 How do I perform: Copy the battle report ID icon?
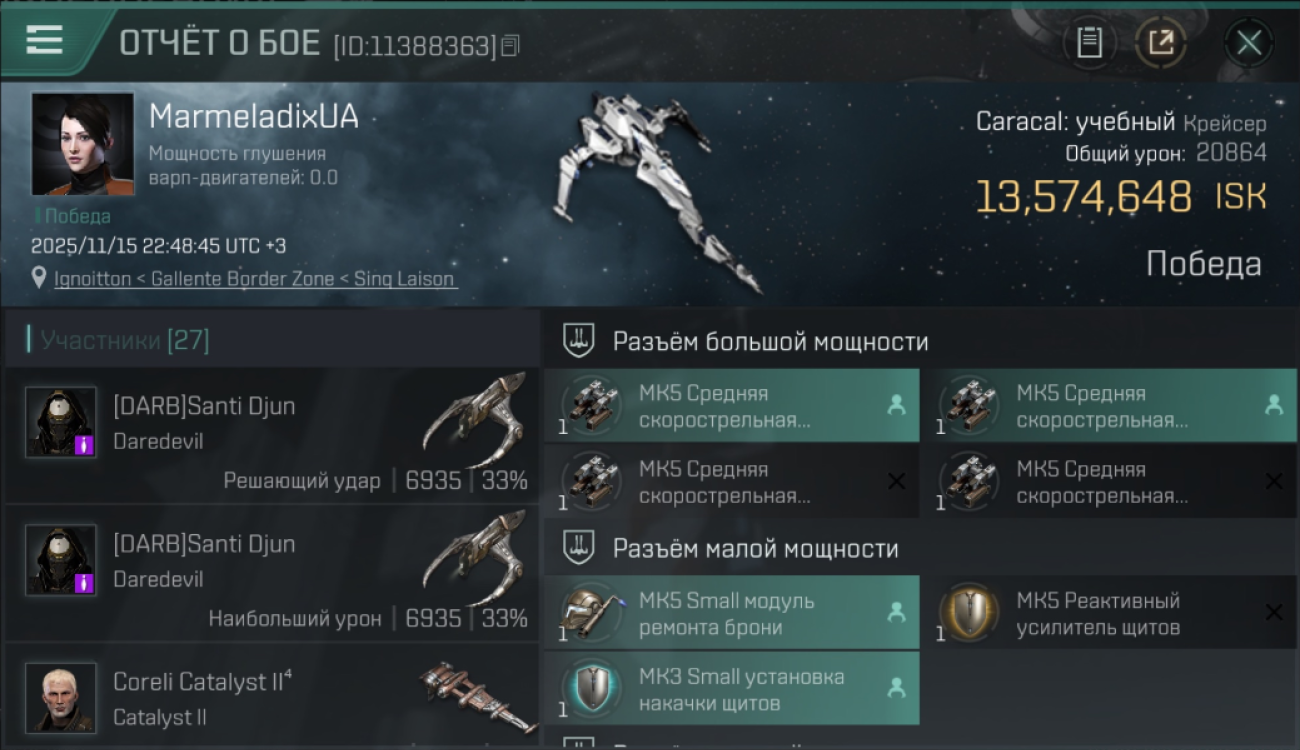[x=510, y=46]
